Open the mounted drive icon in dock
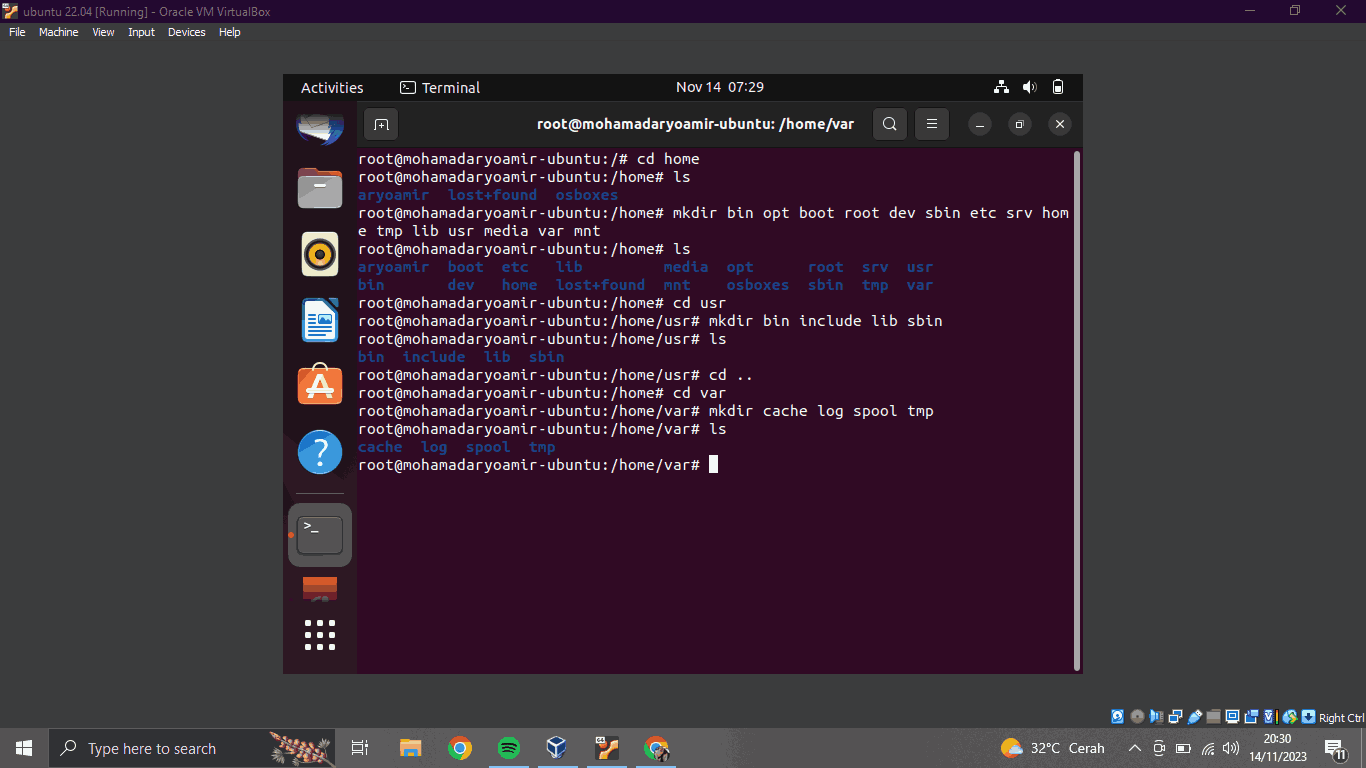The height and width of the screenshot is (768, 1366). click(320, 589)
